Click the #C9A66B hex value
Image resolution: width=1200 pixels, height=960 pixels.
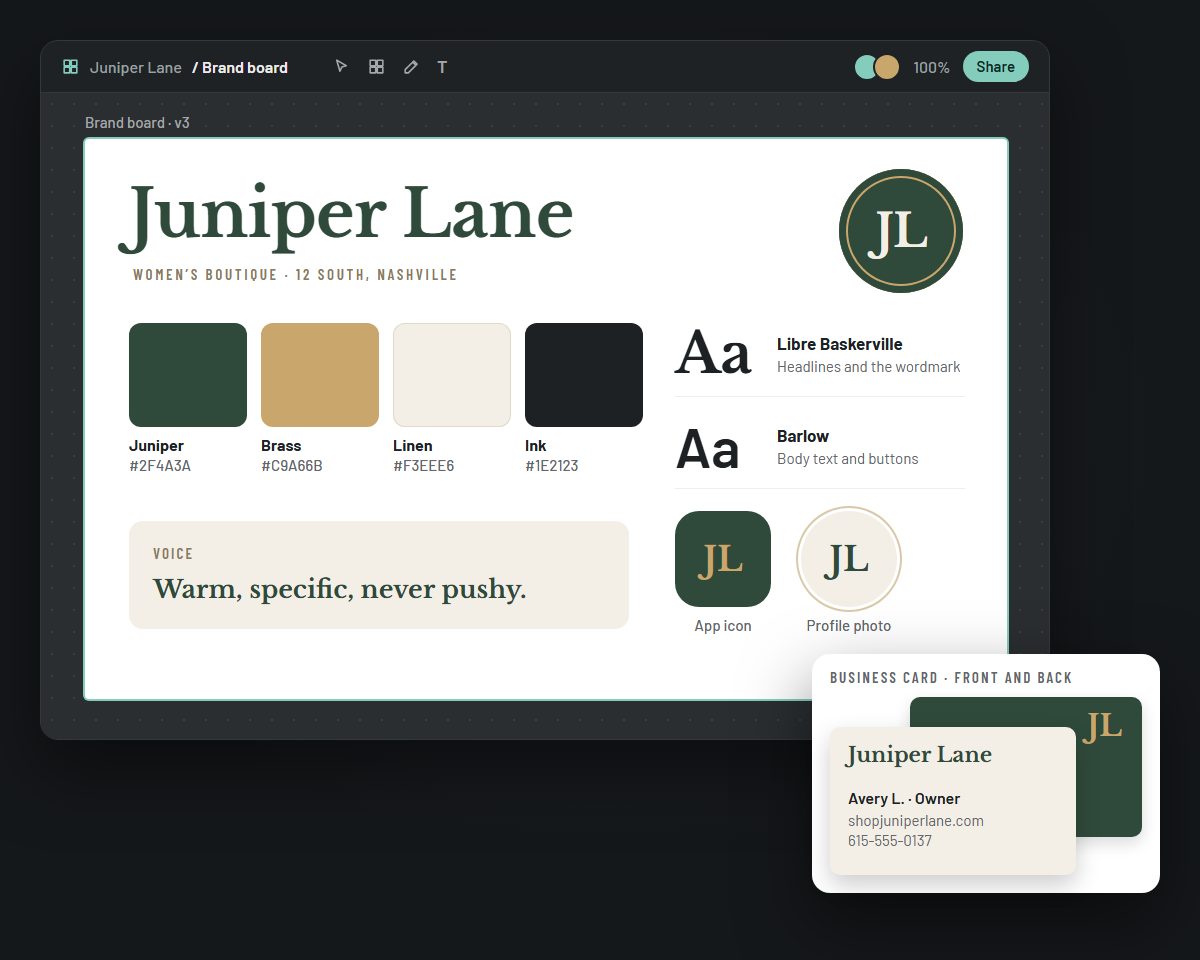[x=292, y=466]
